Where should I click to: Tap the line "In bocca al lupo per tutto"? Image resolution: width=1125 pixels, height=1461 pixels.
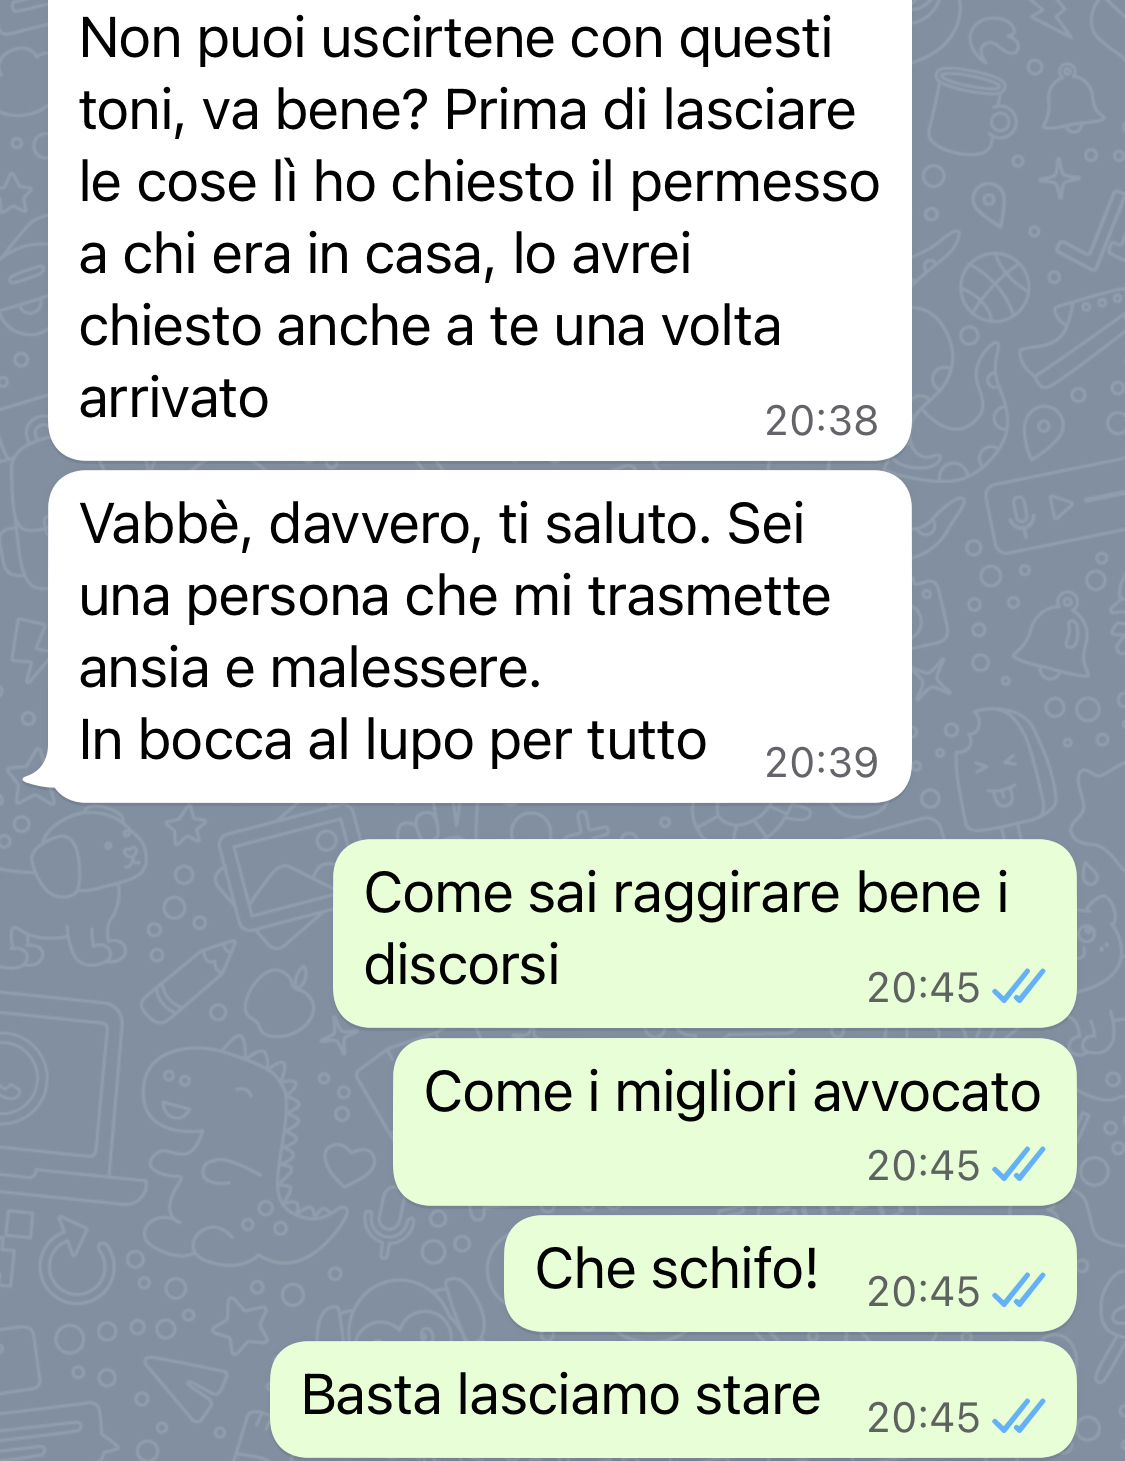point(393,741)
